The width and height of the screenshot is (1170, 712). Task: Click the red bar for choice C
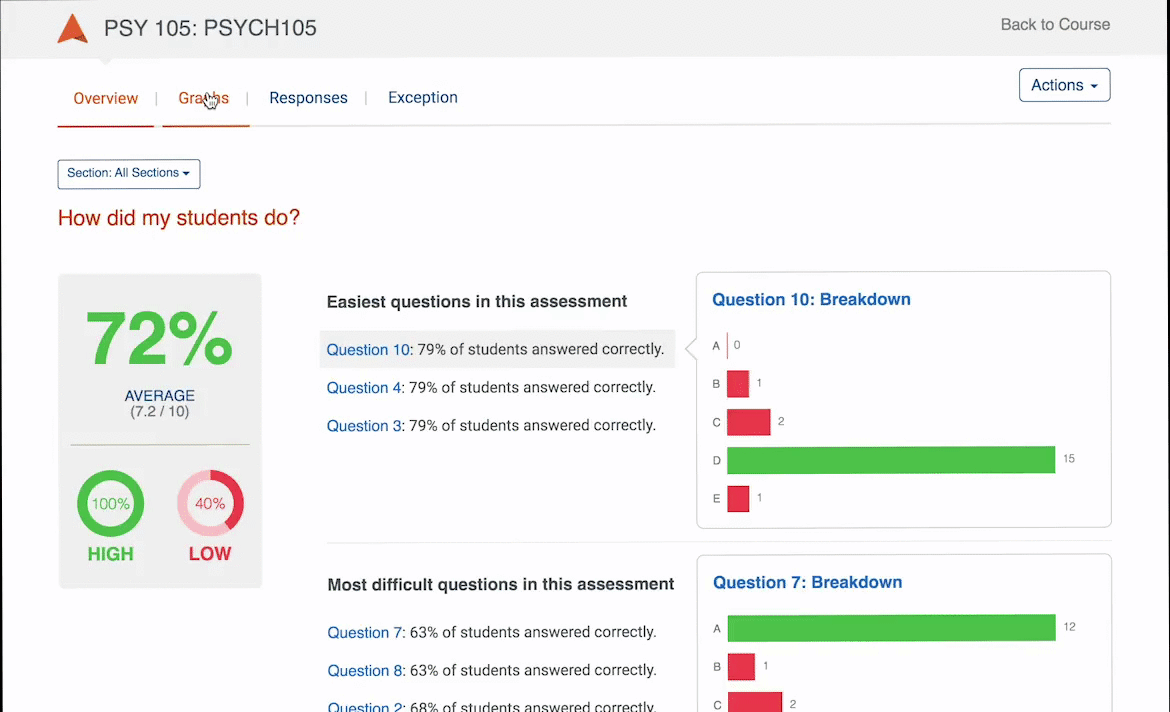(x=748, y=422)
